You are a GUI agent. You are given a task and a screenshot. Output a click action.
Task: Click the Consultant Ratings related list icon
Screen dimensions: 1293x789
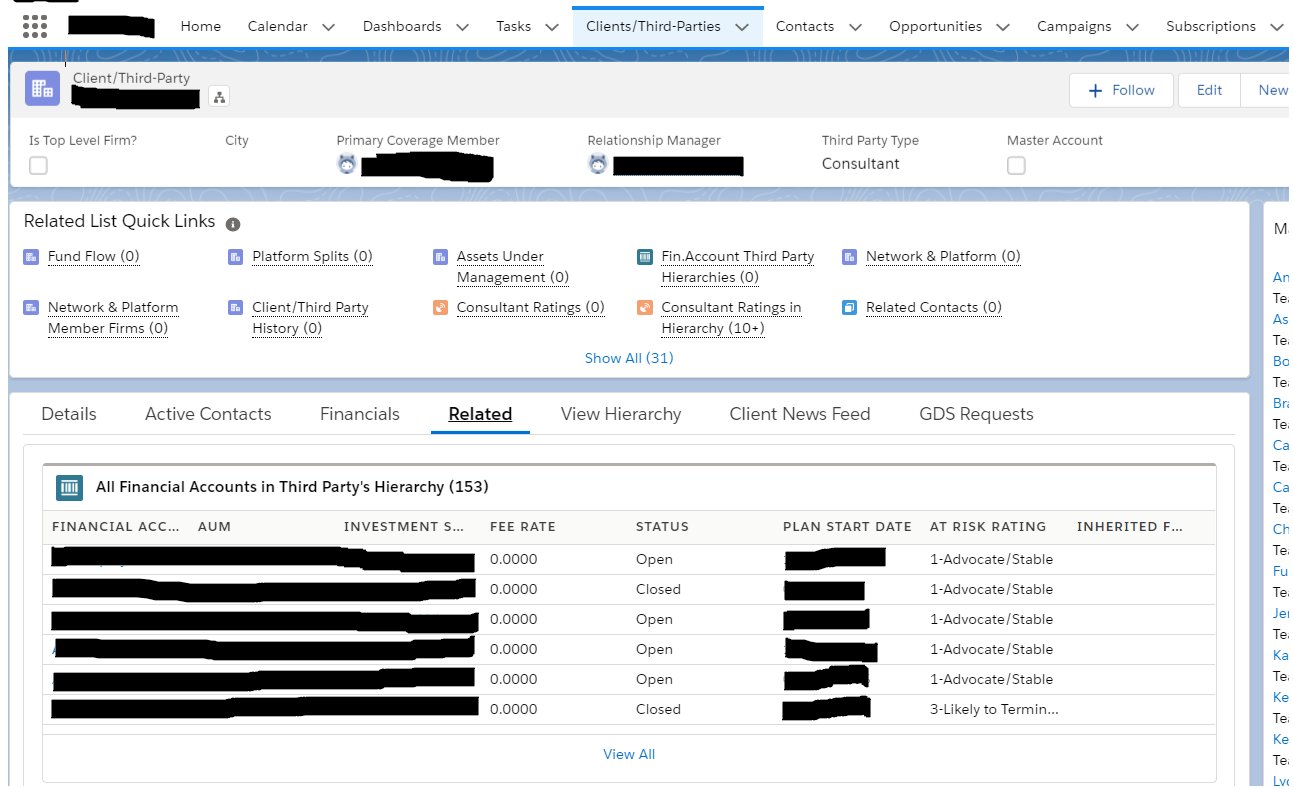(x=439, y=307)
